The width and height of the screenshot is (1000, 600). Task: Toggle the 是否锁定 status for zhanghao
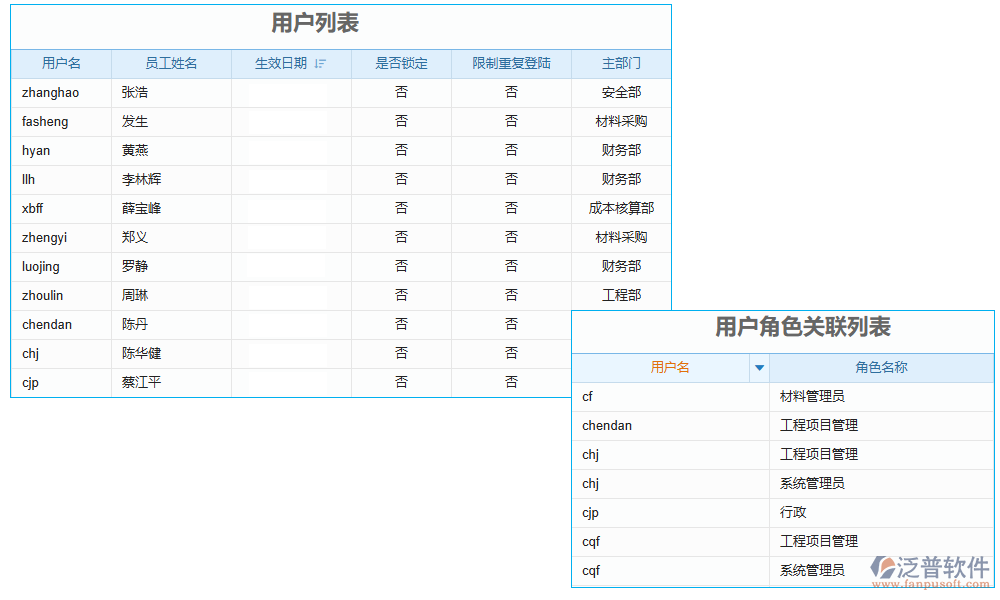pos(401,92)
